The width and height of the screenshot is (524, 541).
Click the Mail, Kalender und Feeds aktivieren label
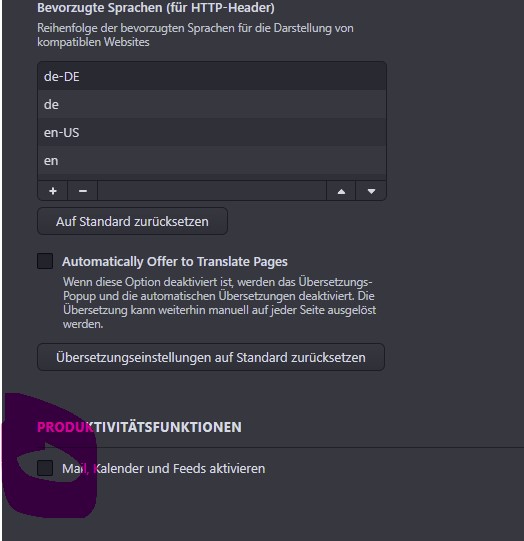tap(164, 469)
